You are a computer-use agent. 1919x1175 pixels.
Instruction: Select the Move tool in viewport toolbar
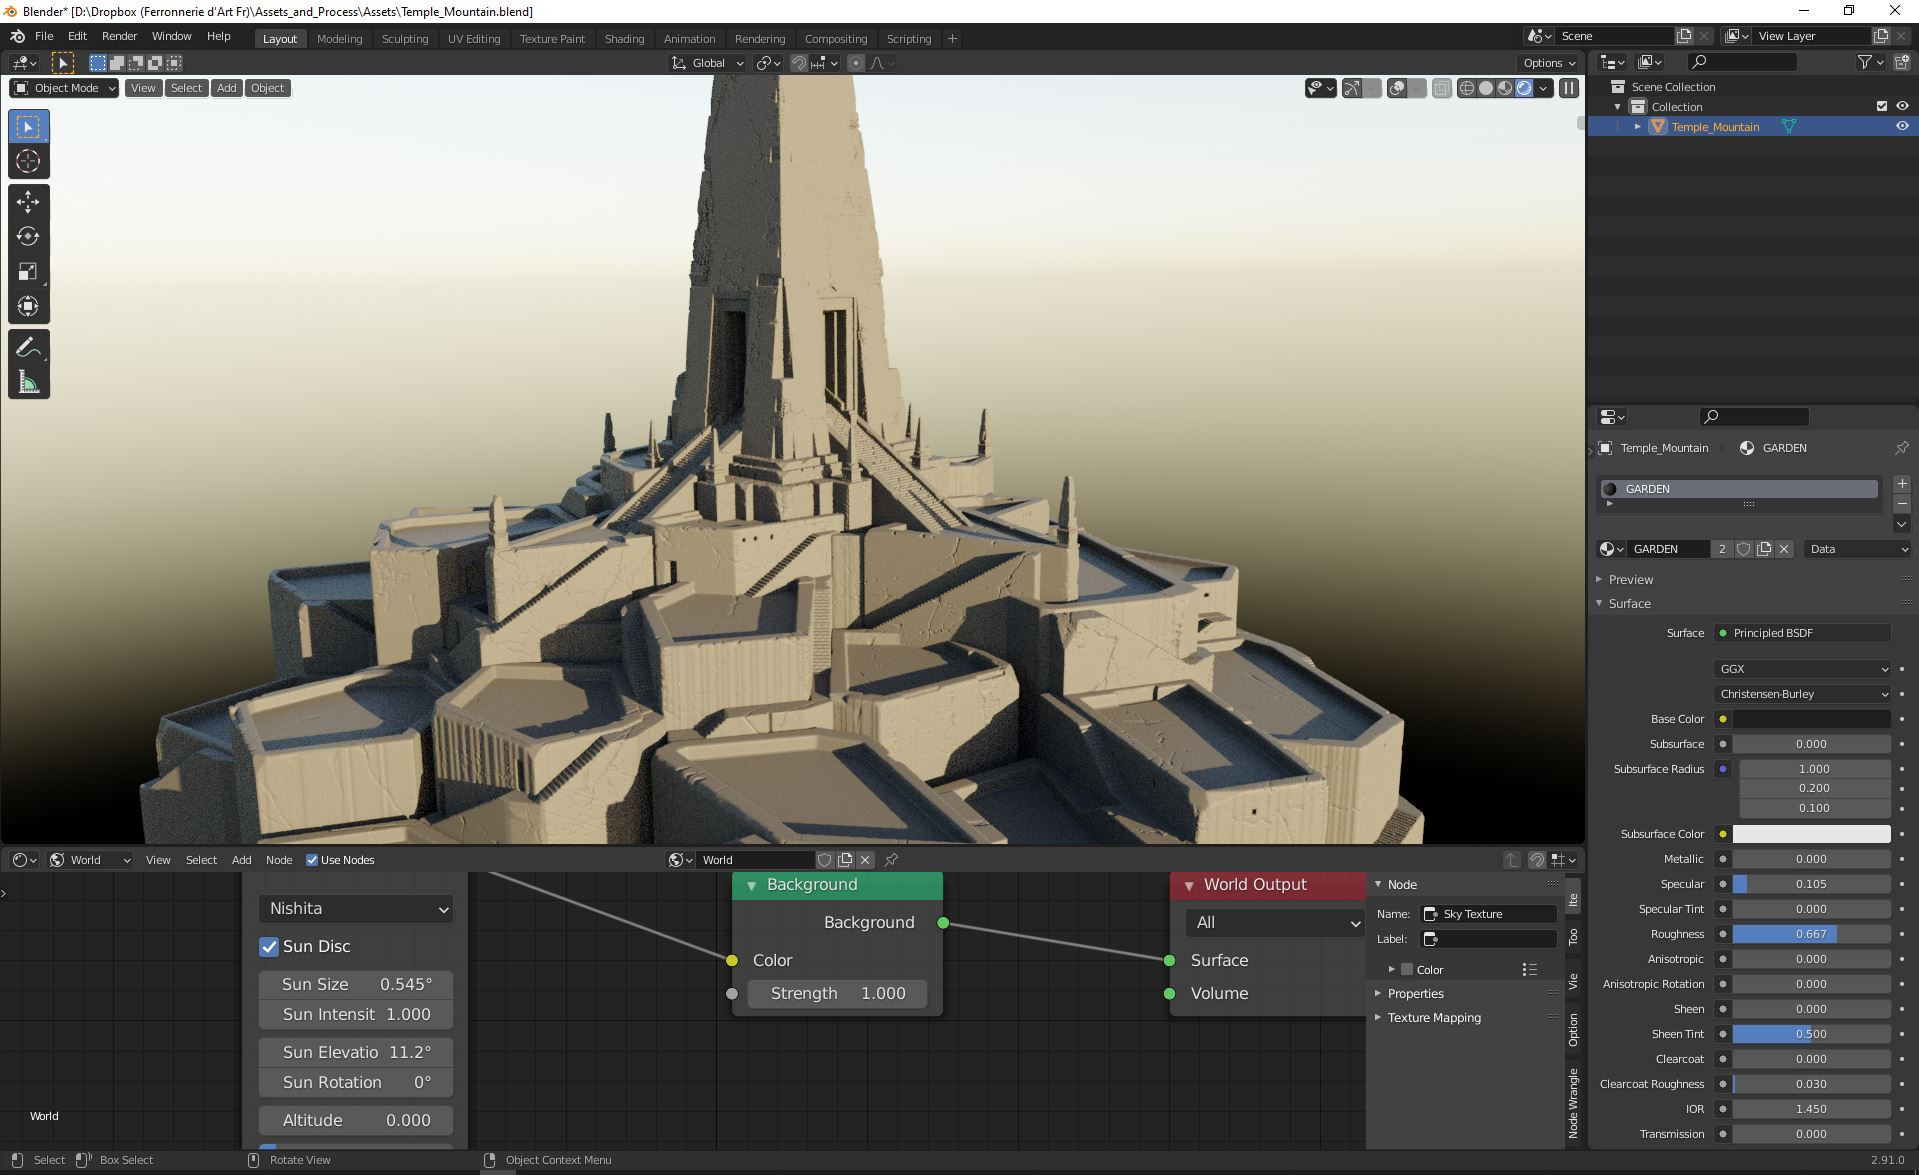click(28, 202)
